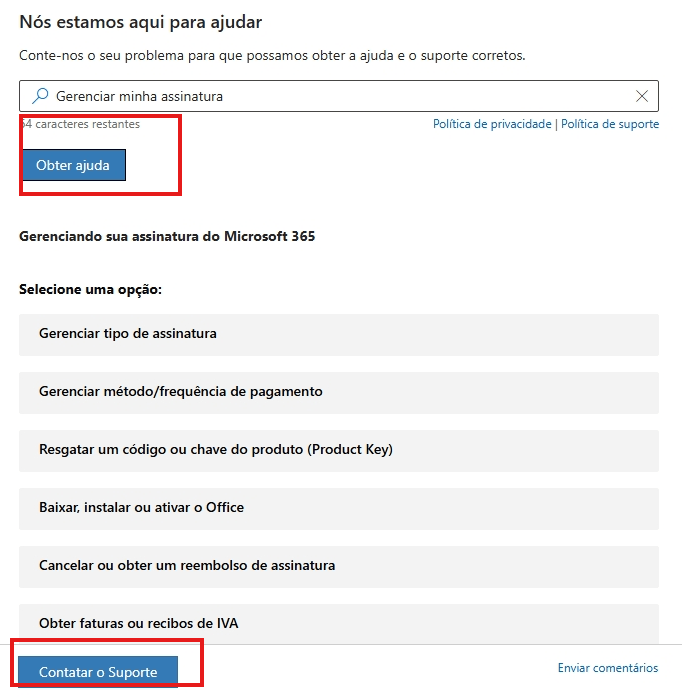
Task: Select 'Resgatar um código ou chave do produto'
Action: [x=339, y=451]
